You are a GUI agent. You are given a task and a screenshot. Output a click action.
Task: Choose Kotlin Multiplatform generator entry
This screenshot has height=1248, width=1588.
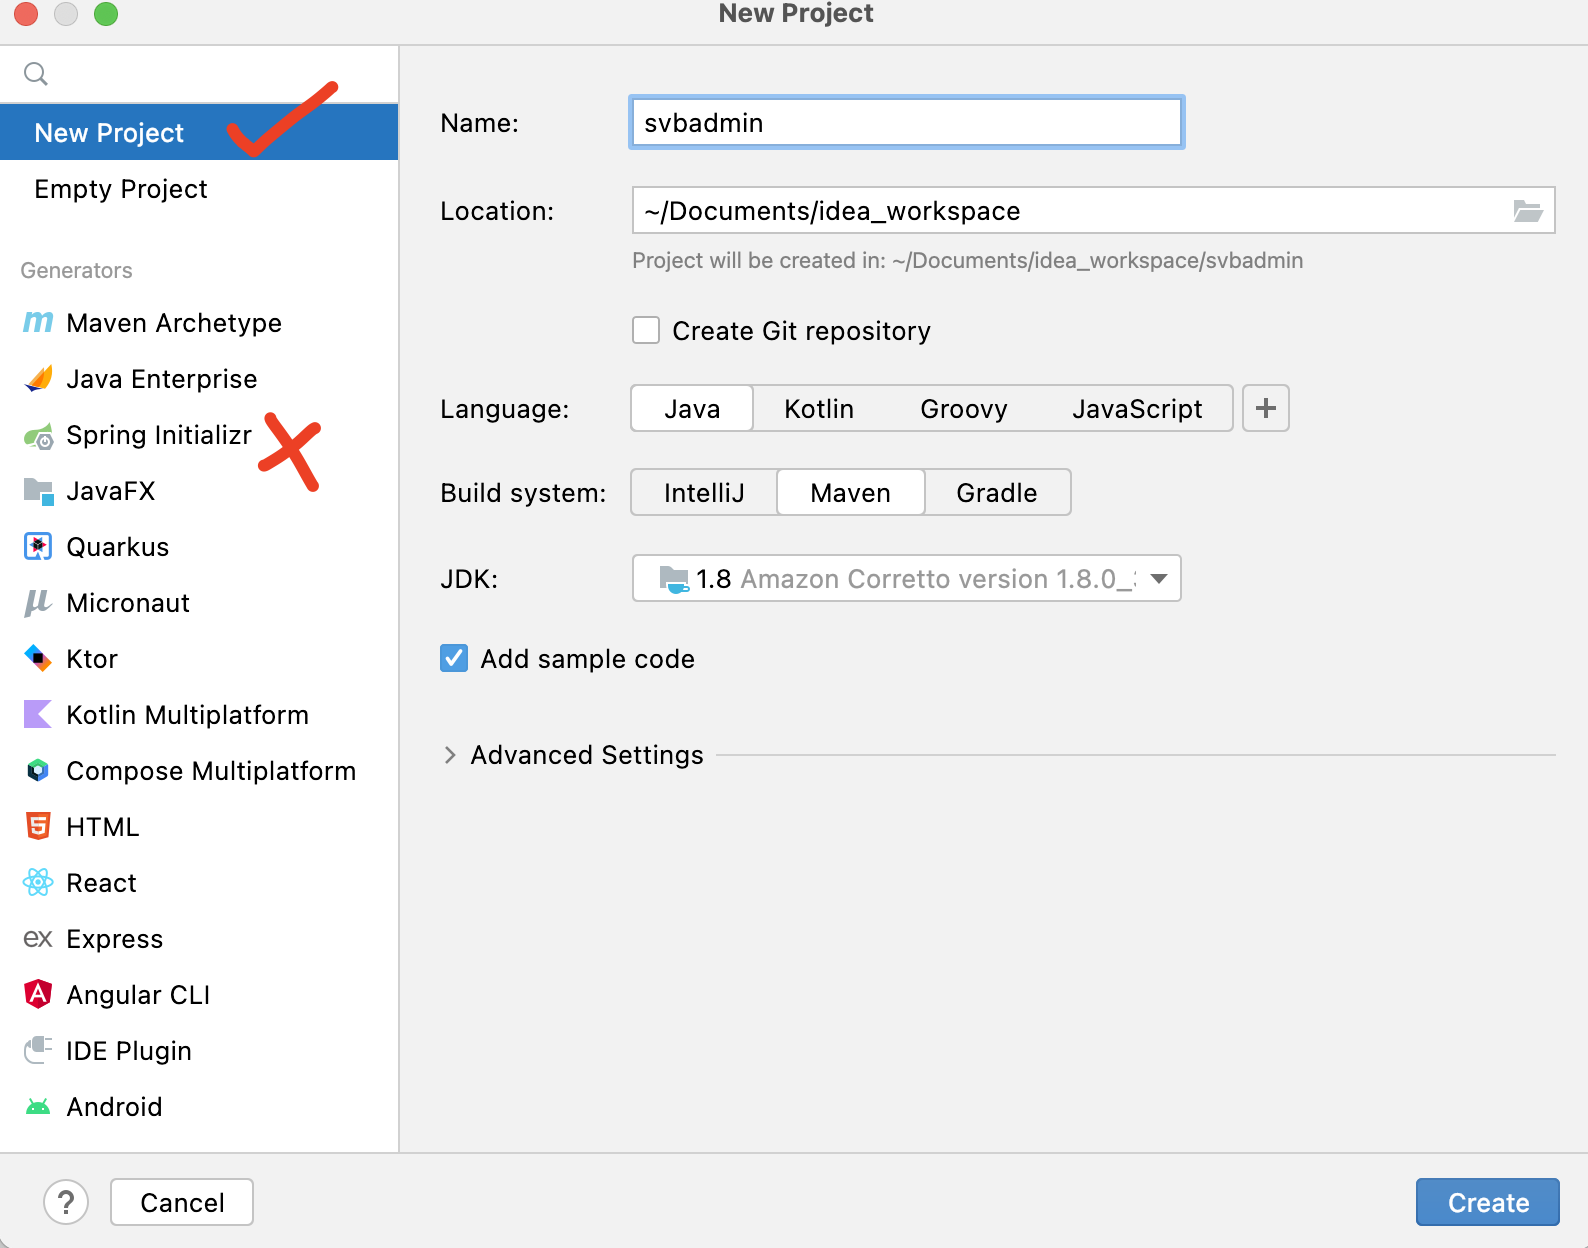coord(199,714)
